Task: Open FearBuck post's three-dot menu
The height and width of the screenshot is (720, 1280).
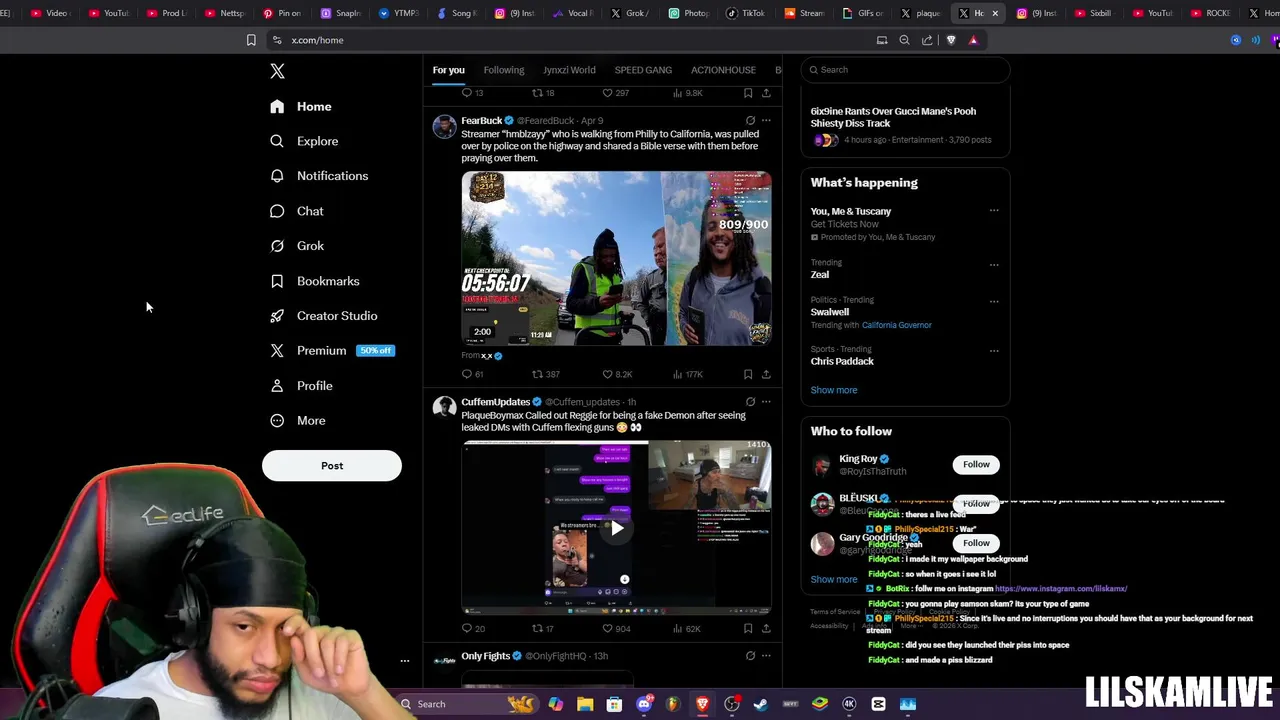Action: coord(766,121)
